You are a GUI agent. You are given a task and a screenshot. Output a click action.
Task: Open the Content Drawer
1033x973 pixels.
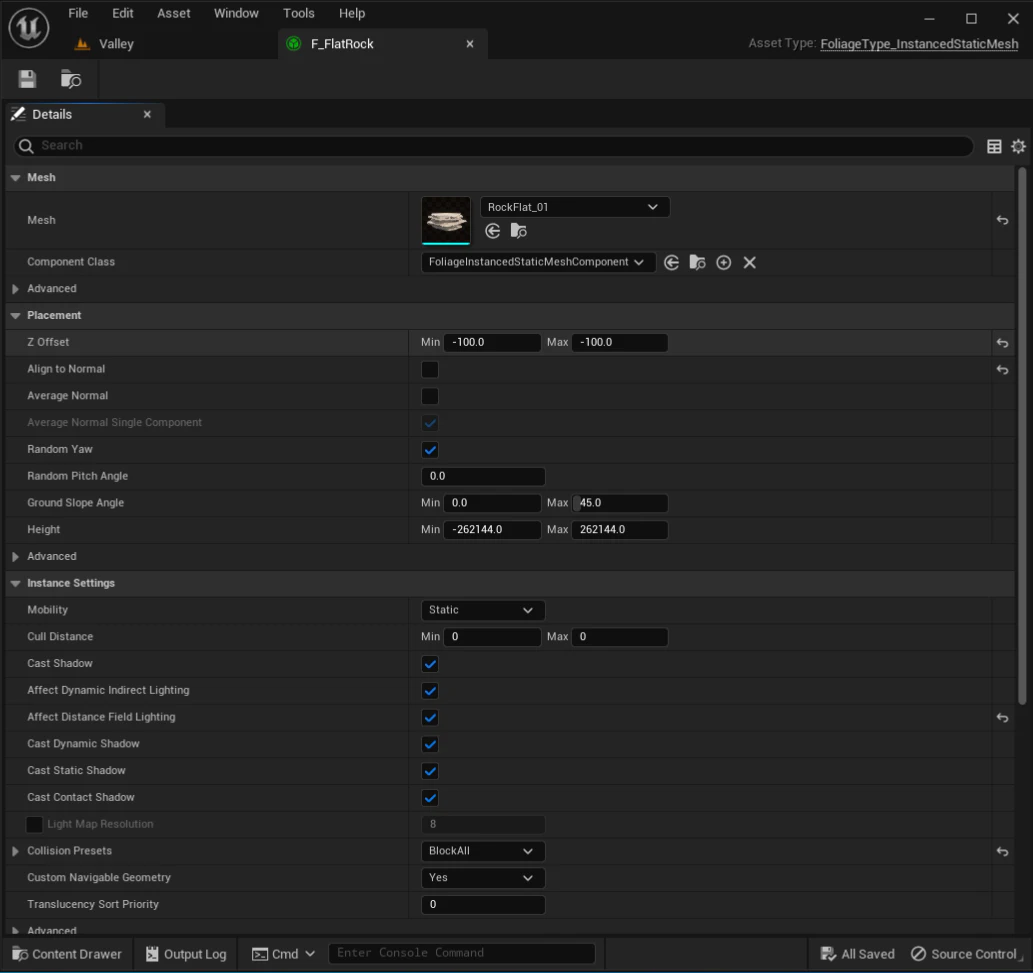67,954
